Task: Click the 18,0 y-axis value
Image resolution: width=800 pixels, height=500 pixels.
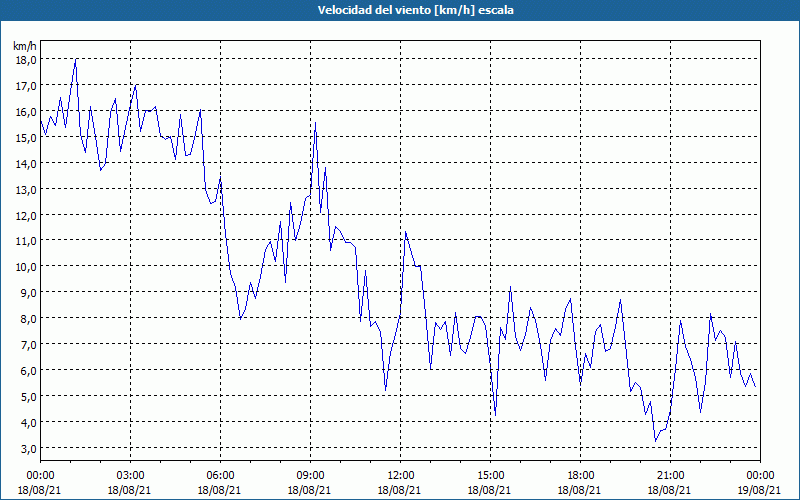Action: pos(26,60)
